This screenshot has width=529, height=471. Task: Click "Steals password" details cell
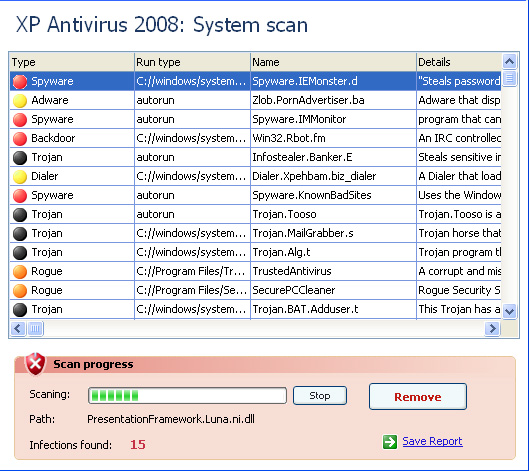click(459, 81)
